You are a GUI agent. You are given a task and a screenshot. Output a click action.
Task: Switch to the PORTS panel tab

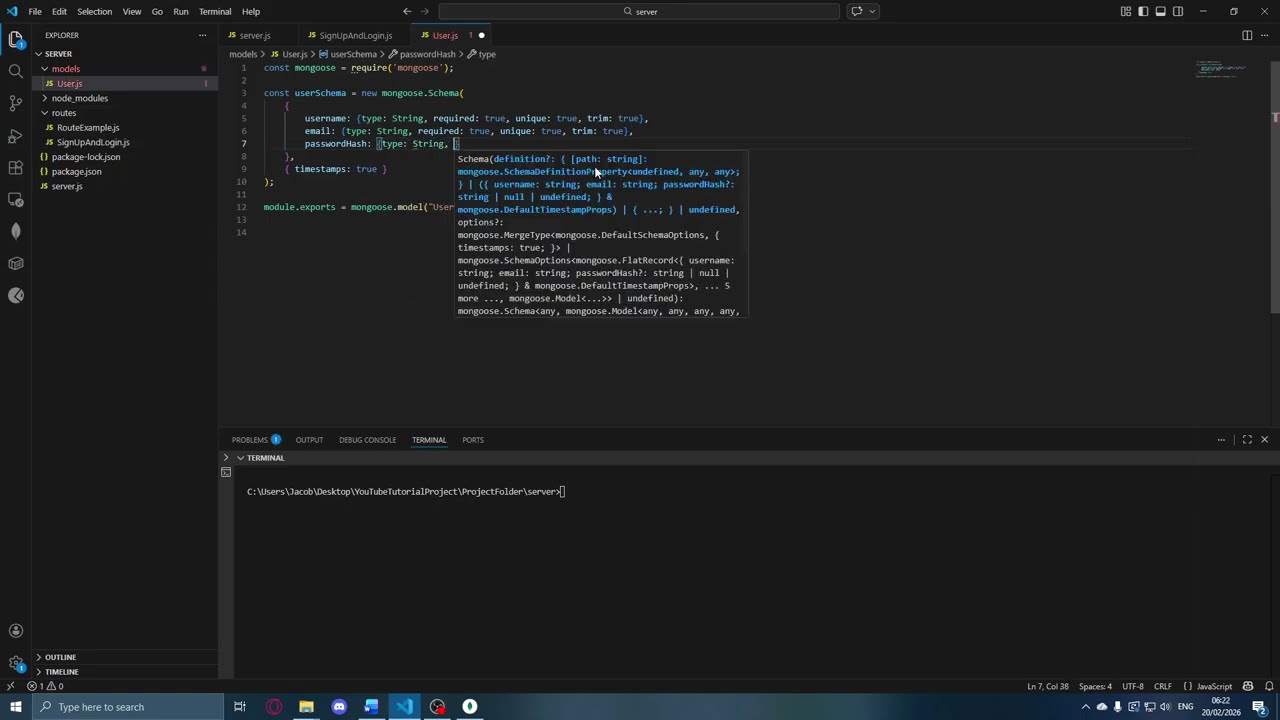click(473, 440)
